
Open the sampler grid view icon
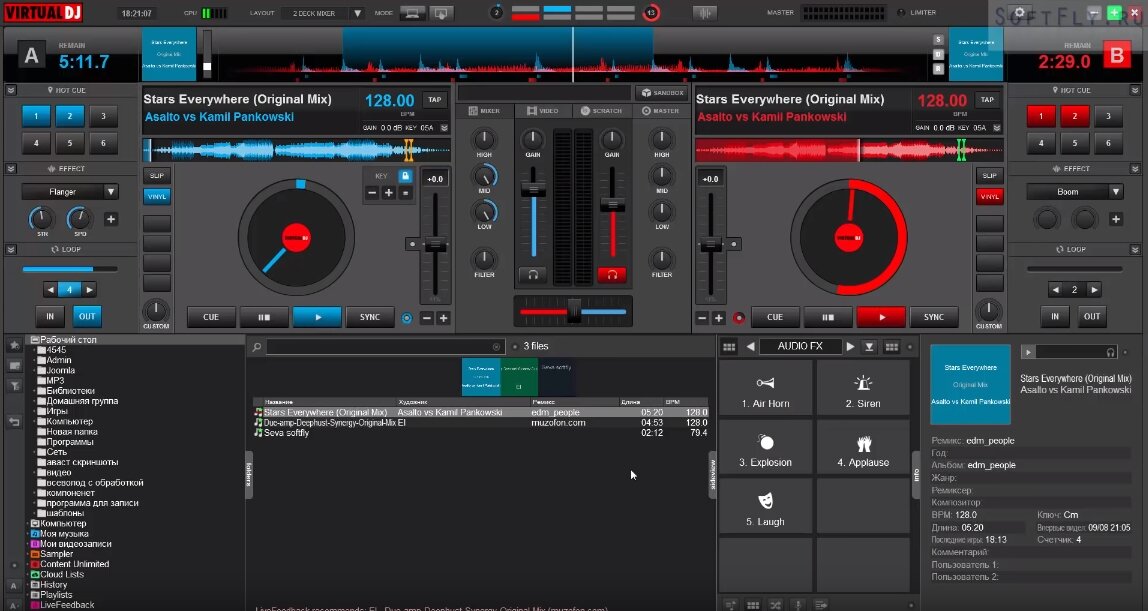[x=728, y=347]
